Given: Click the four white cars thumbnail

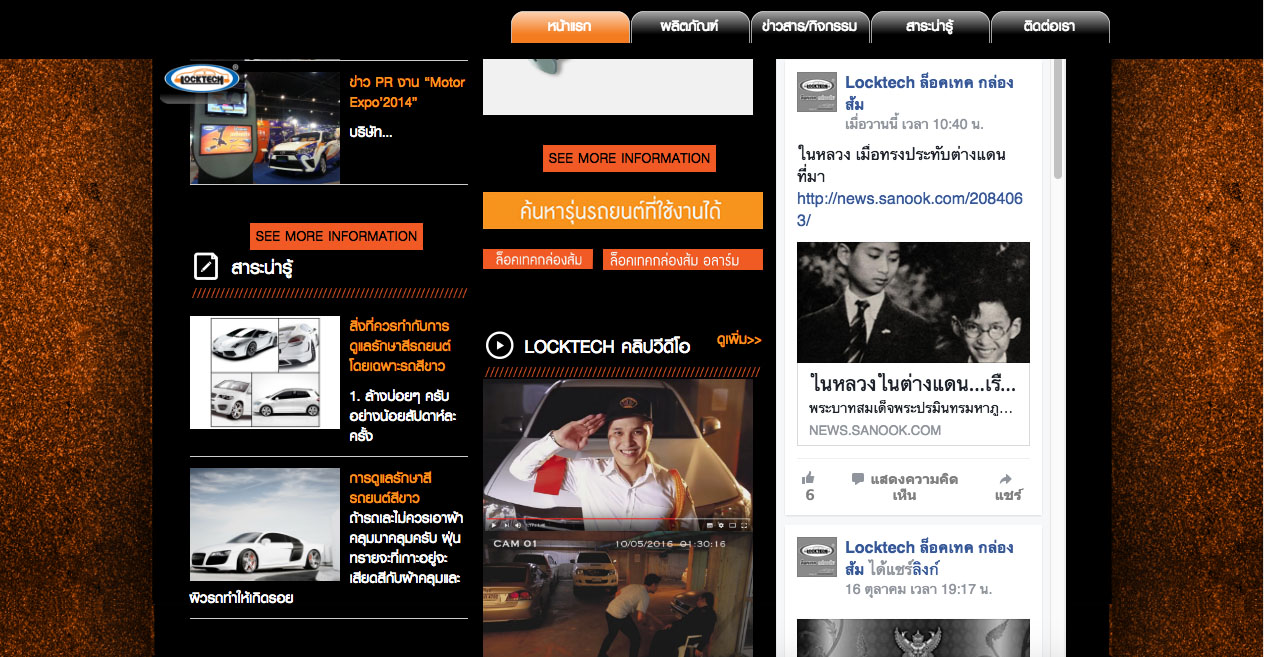Looking at the screenshot, I should tap(265, 372).
